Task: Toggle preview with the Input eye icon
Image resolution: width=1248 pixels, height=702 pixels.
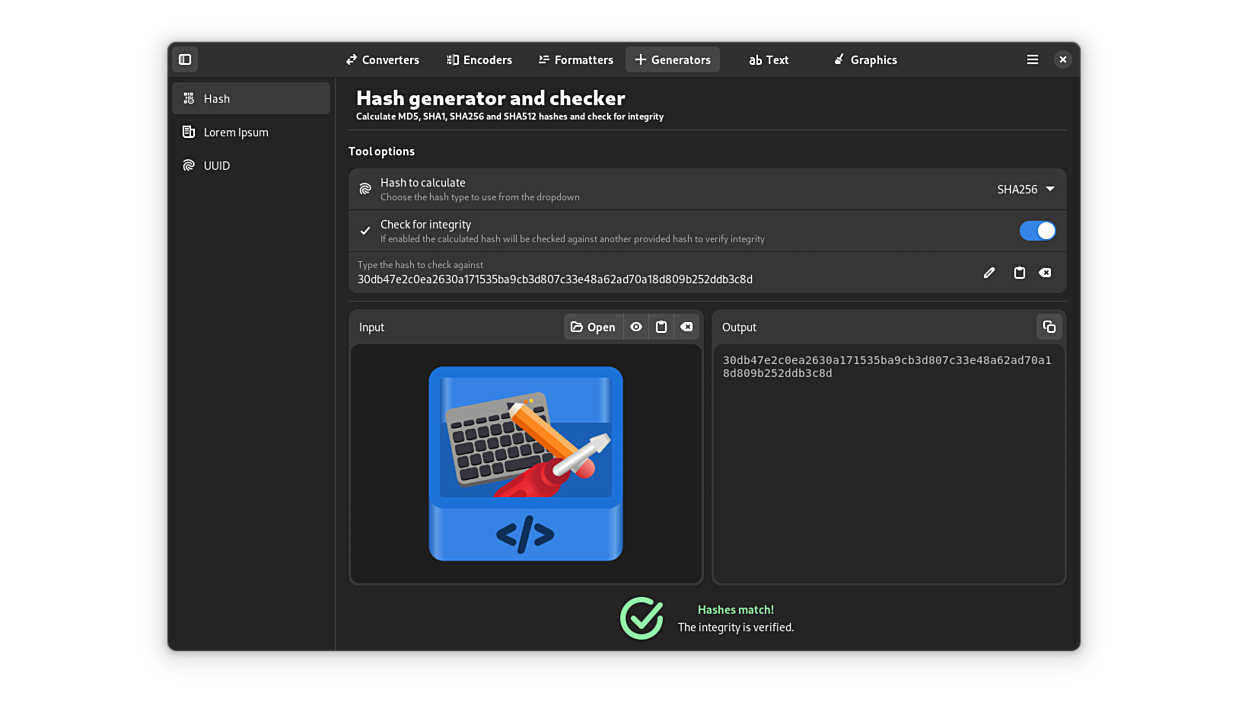Action: [636, 326]
